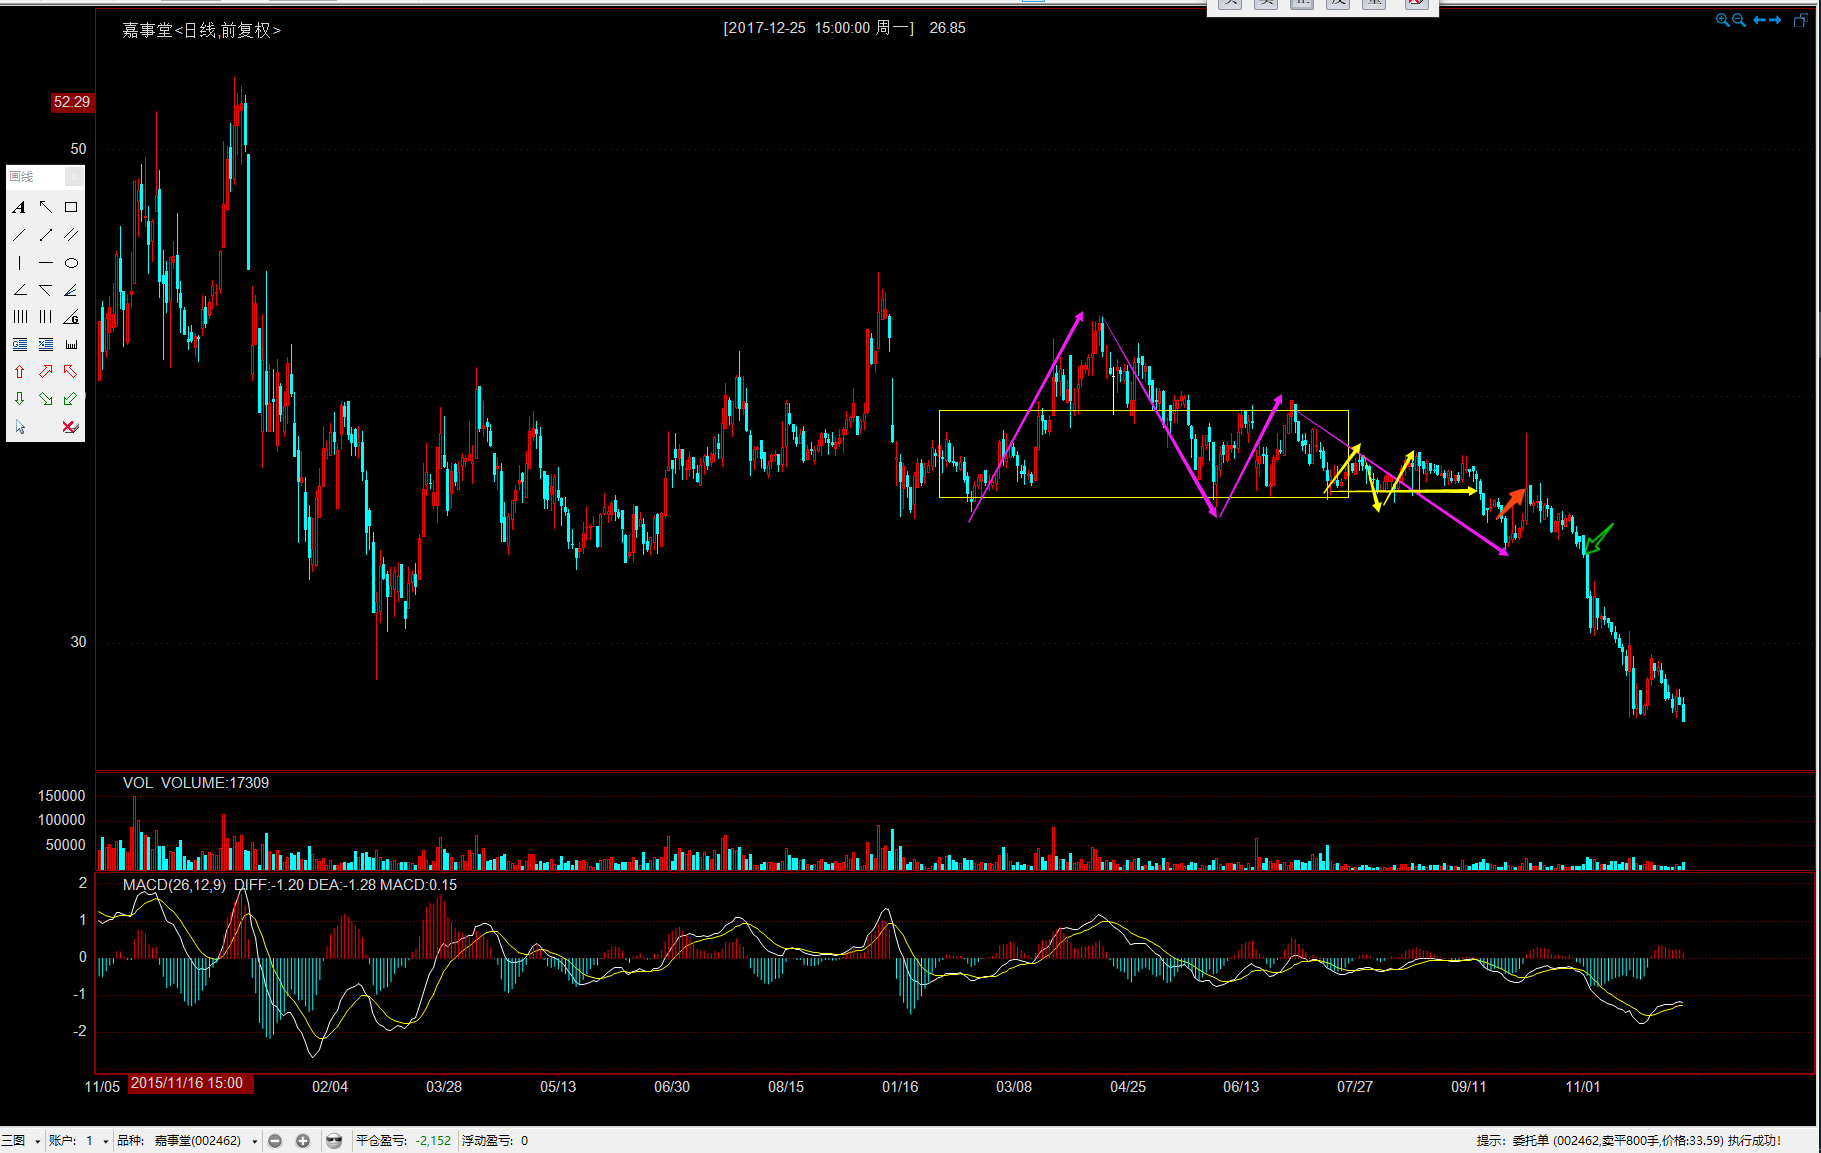Choose the horizontal line drawing tool

pos(45,264)
